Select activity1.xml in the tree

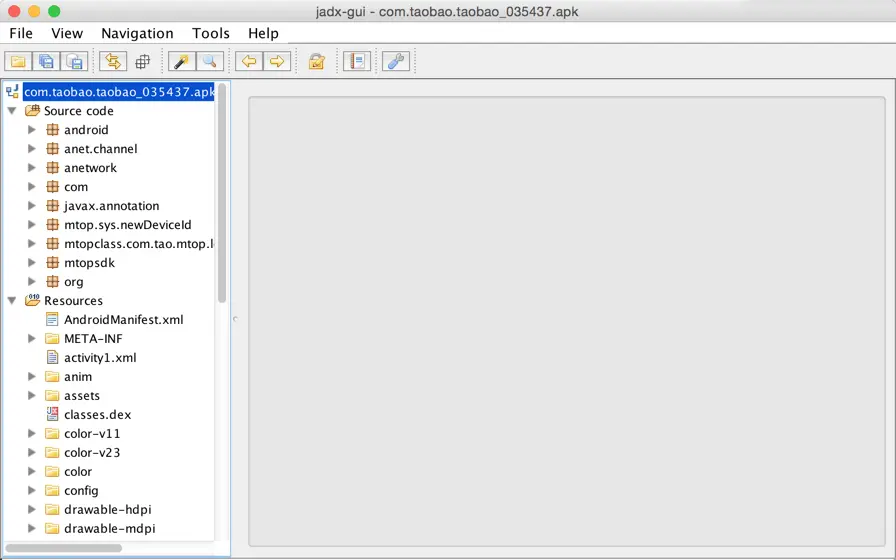click(x=100, y=358)
